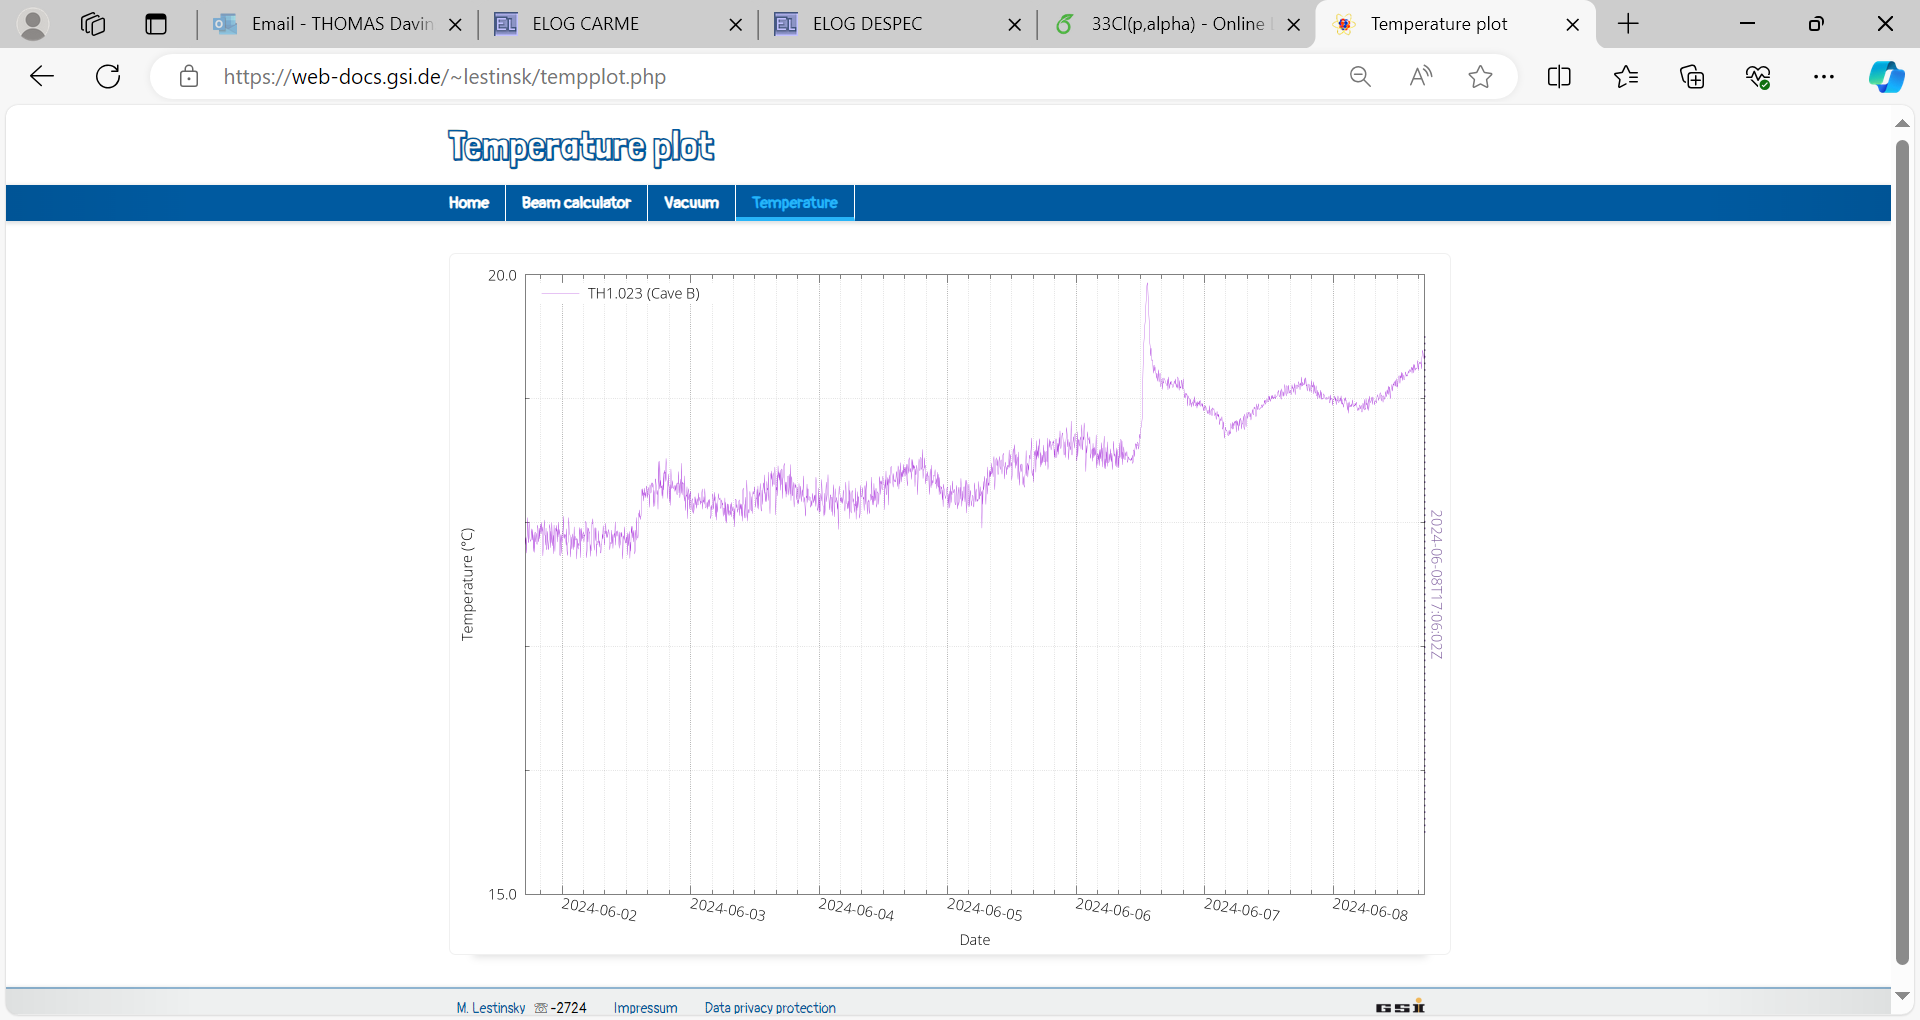Click the page scrollbar up arrow
1920x1020 pixels.
1902,123
